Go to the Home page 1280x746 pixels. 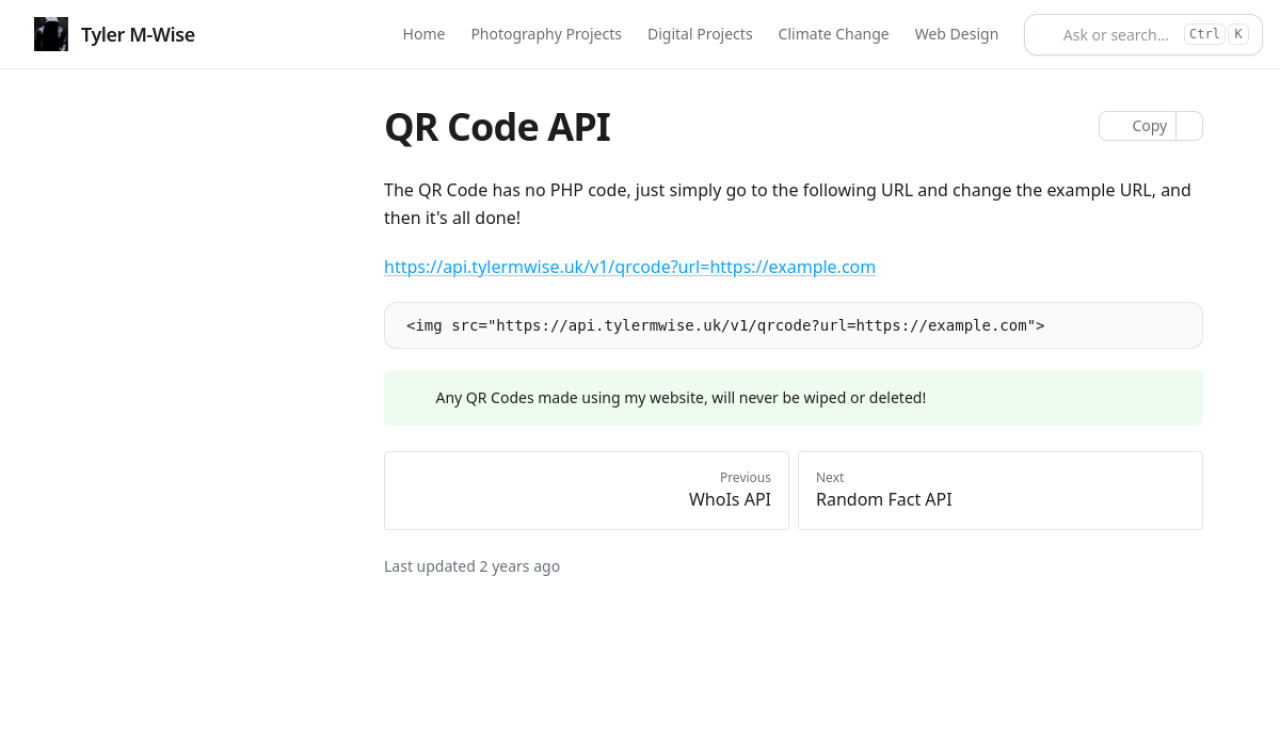click(x=423, y=34)
